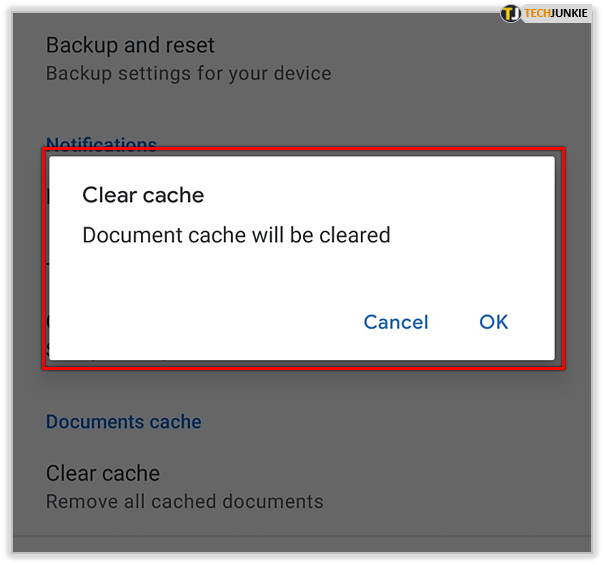
Task: Click the 'Clear cache' dialog title
Action: [x=143, y=195]
